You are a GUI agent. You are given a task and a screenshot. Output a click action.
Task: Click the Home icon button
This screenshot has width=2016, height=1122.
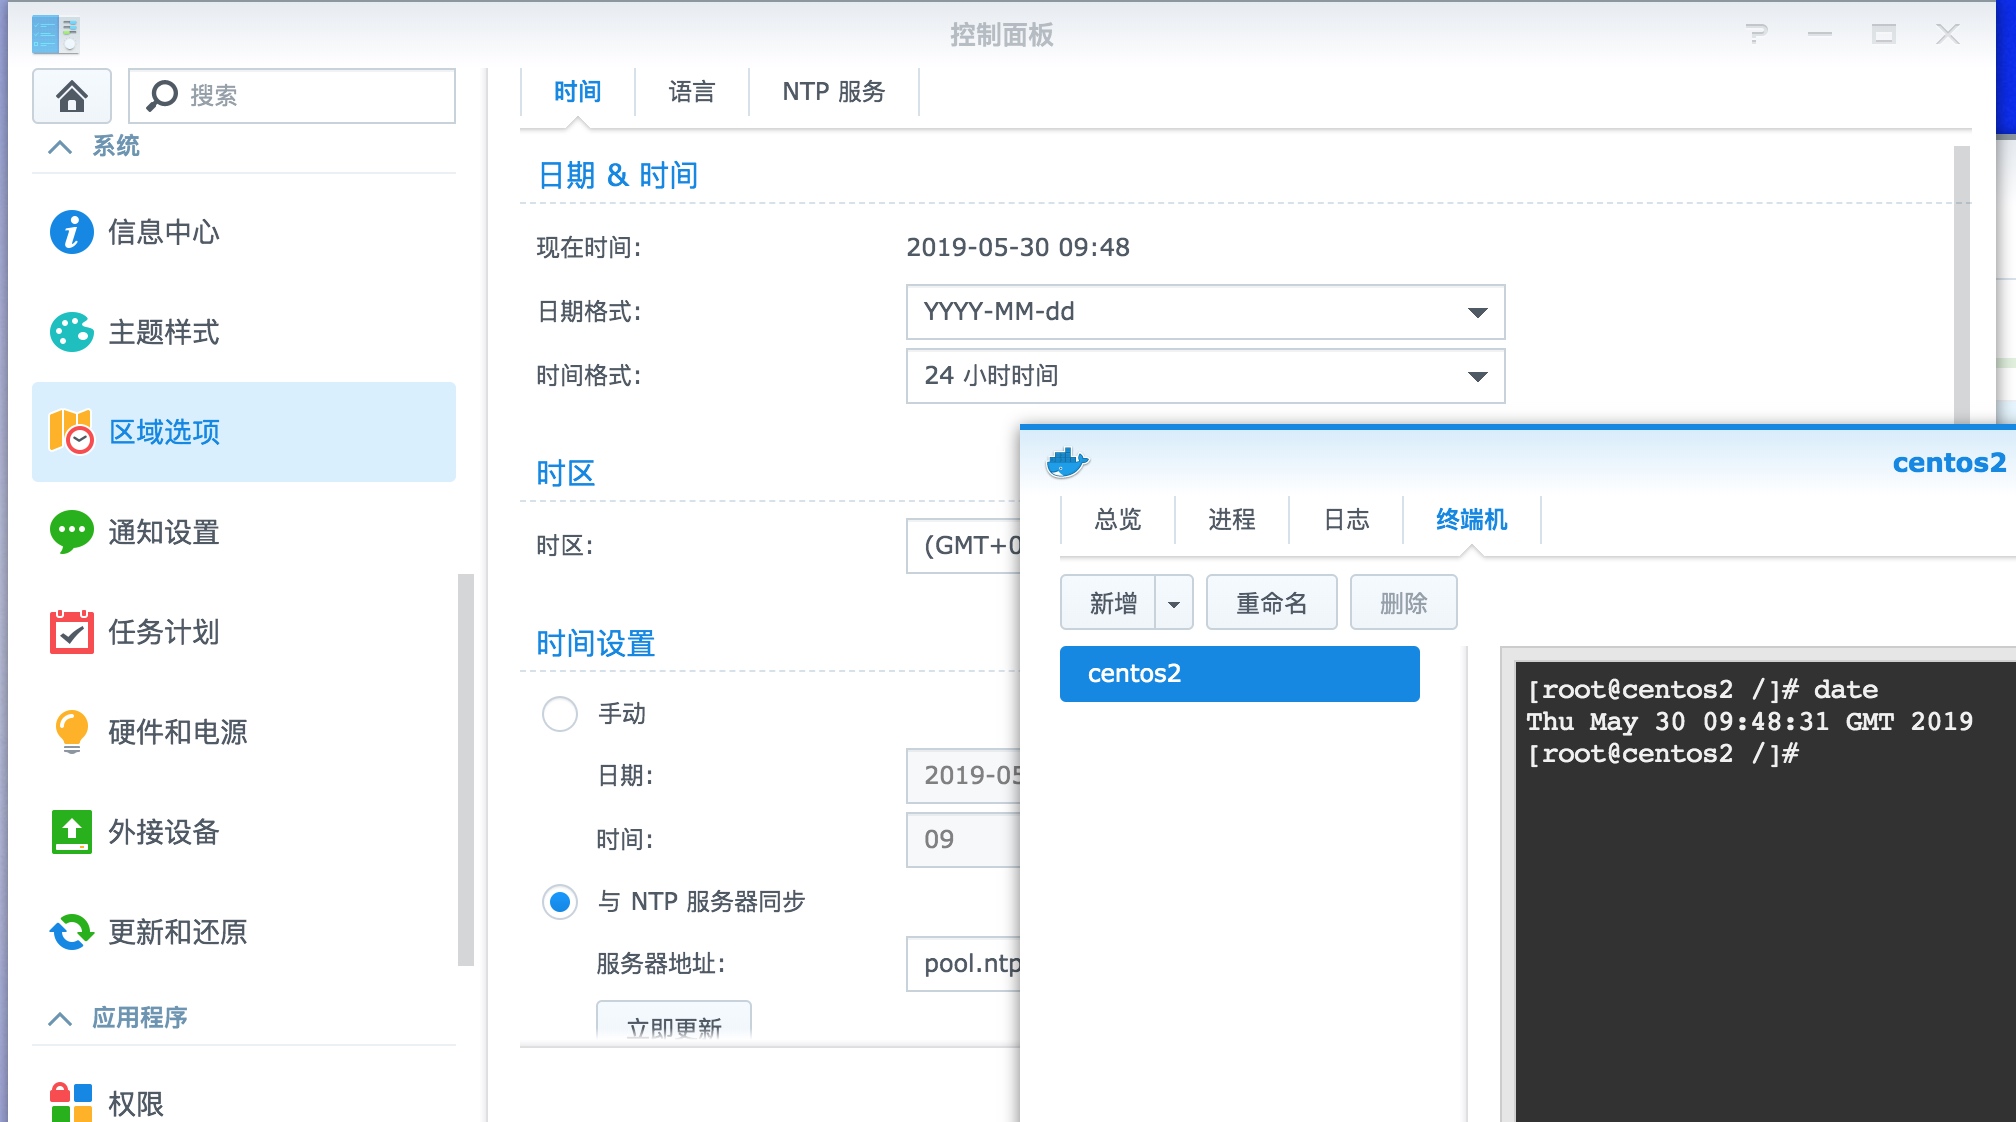[x=72, y=96]
